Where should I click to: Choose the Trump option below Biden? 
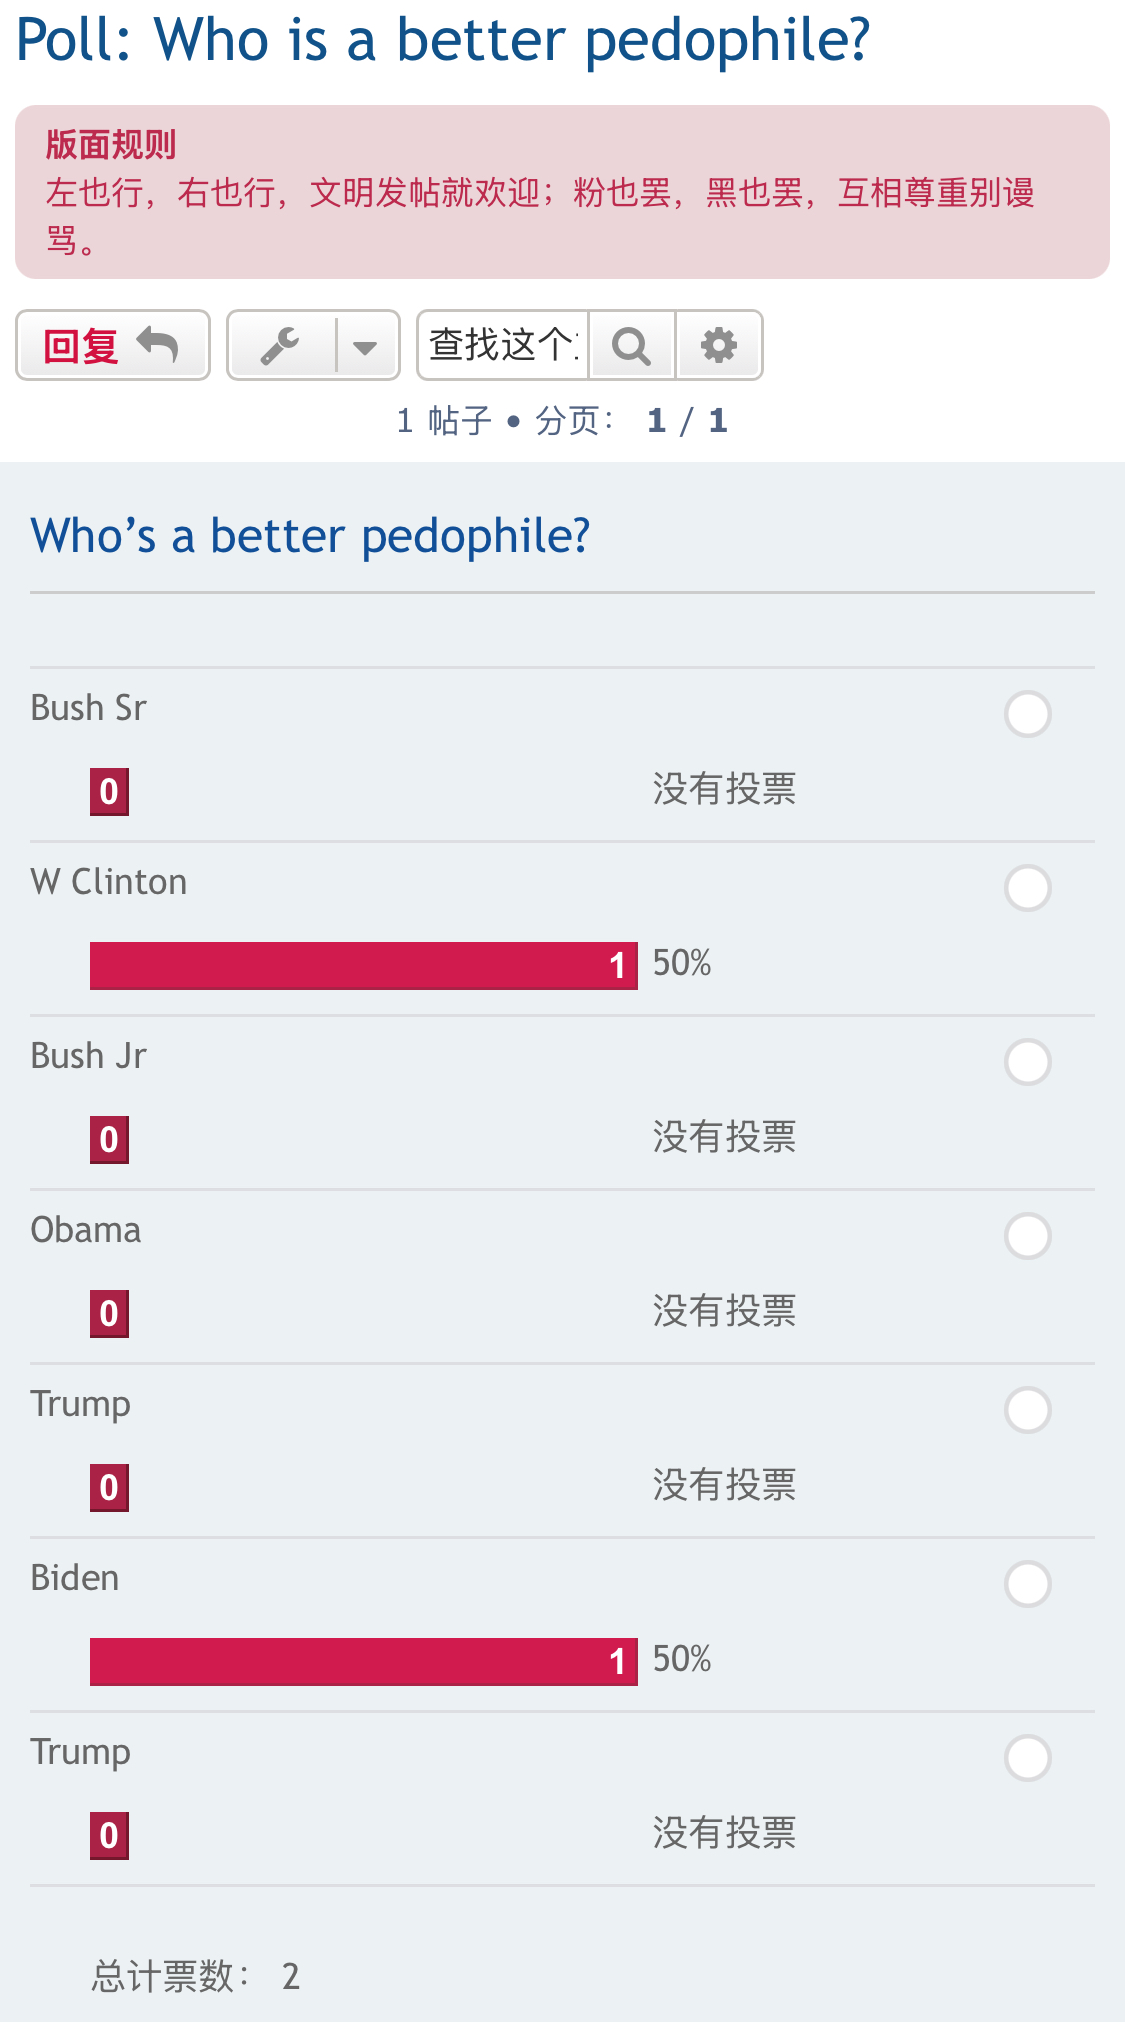pyautogui.click(x=1027, y=1758)
